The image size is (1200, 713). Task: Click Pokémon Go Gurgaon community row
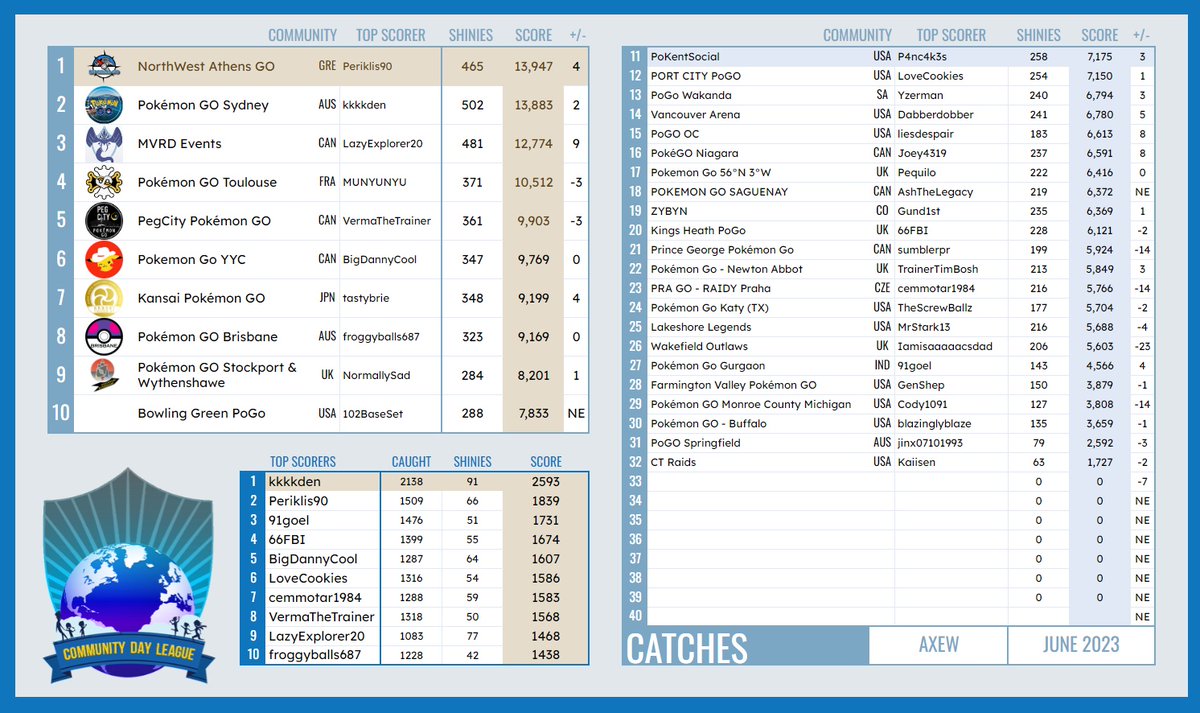point(899,366)
